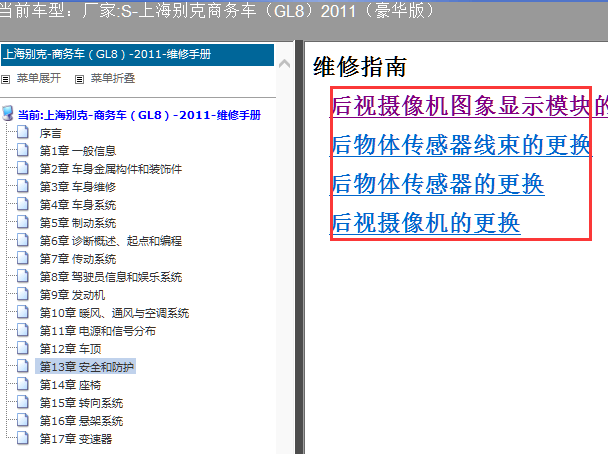Click the scroll-up arrow of the tree panel

click(285, 64)
